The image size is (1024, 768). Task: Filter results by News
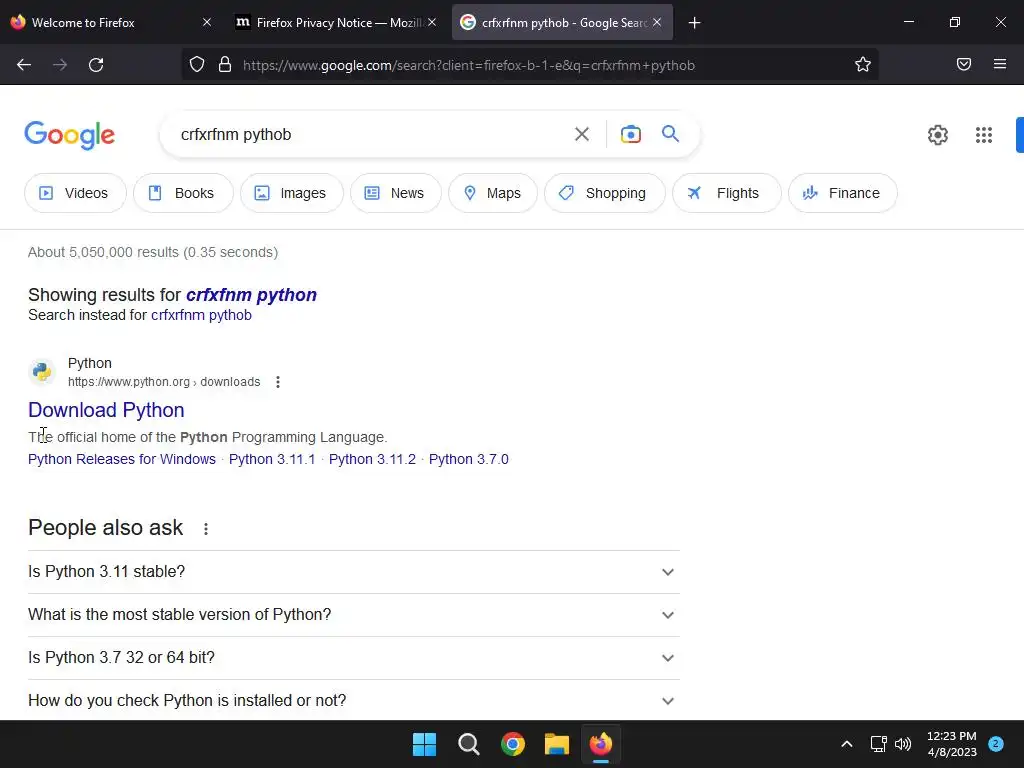point(396,193)
